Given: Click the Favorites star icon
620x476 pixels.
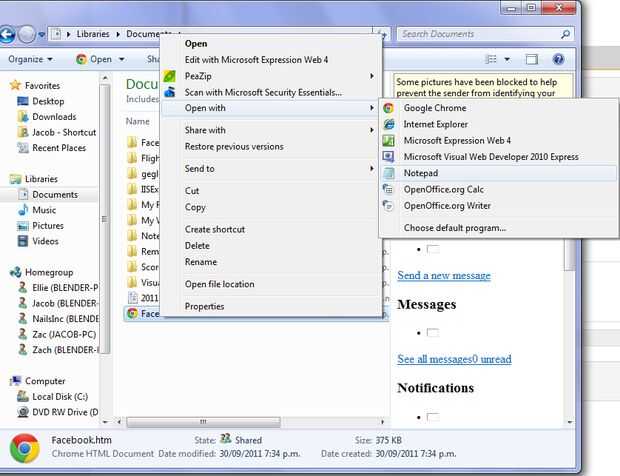Looking at the screenshot, I should (x=15, y=85).
